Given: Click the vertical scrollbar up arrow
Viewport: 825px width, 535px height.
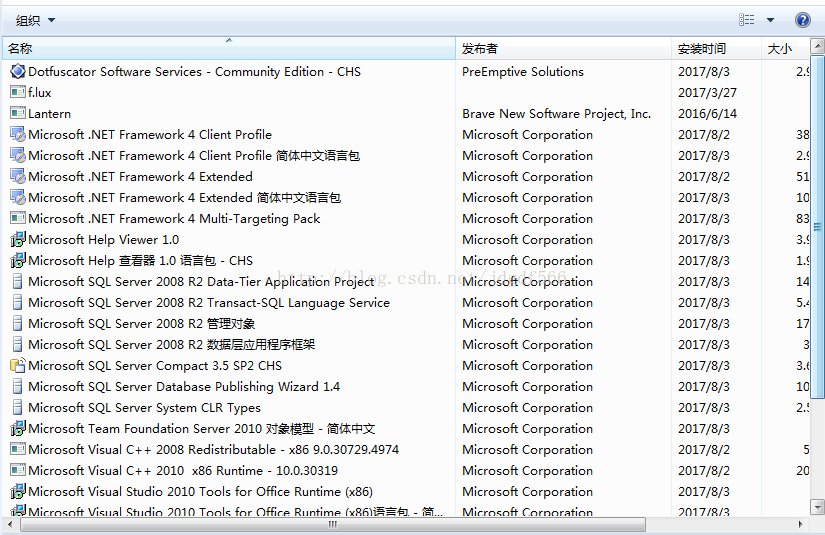Looking at the screenshot, I should (818, 46).
